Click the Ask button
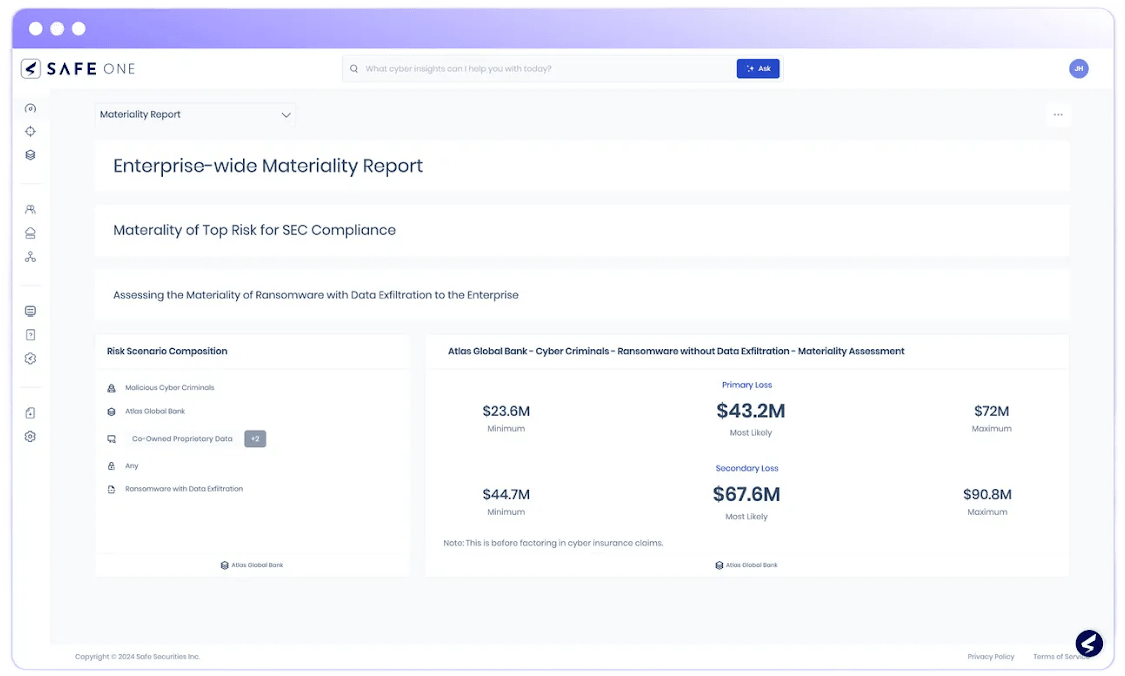The width and height of the screenshot is (1125, 676). [x=758, y=69]
